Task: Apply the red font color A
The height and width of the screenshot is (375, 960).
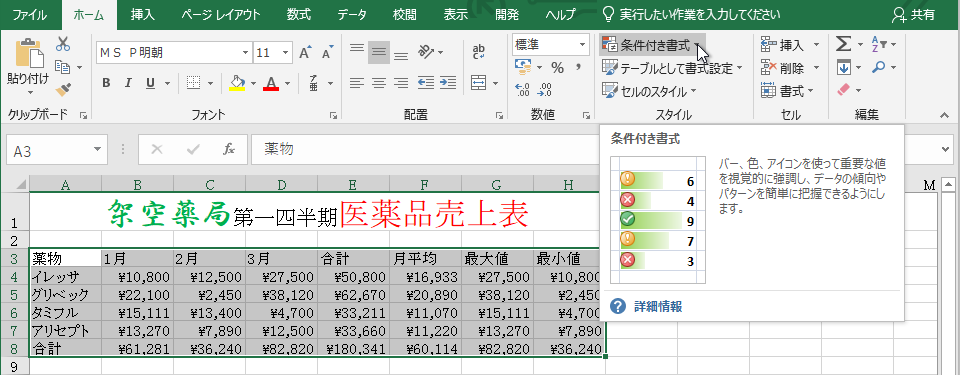Action: coord(271,83)
